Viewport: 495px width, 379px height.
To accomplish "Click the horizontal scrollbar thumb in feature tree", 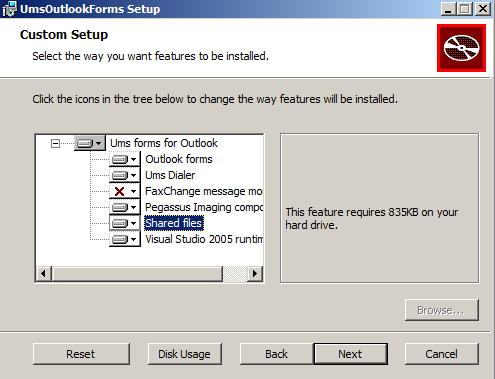I will click(137, 274).
